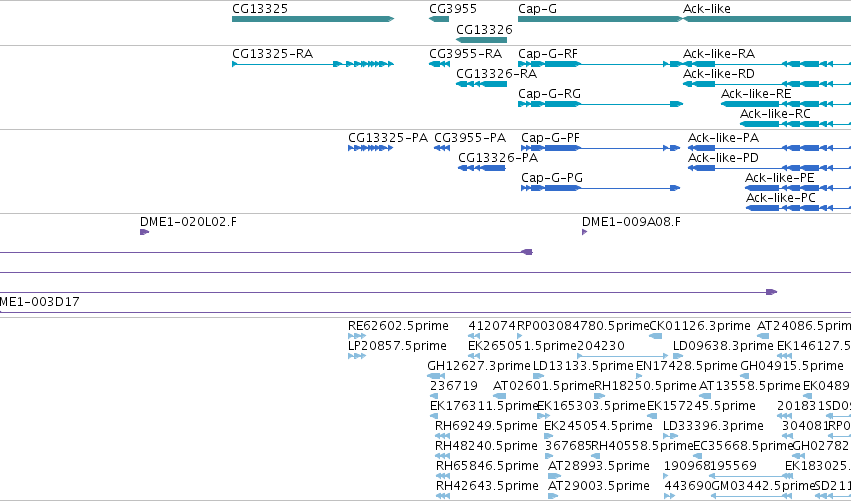This screenshot has width=851, height=501.
Task: Click the CG3955-RA transcript label
Action: [x=466, y=54]
